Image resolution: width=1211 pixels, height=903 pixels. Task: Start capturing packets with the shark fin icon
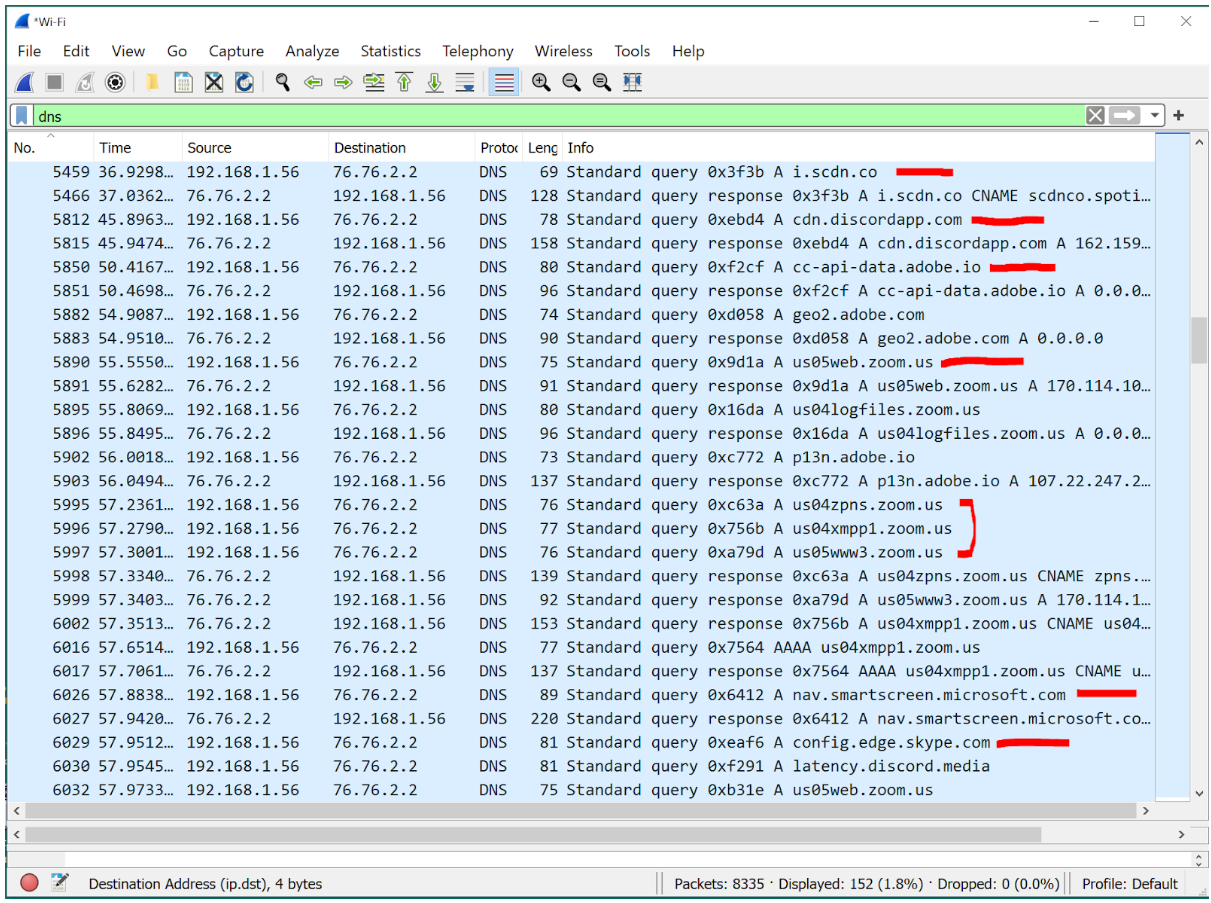pos(25,83)
